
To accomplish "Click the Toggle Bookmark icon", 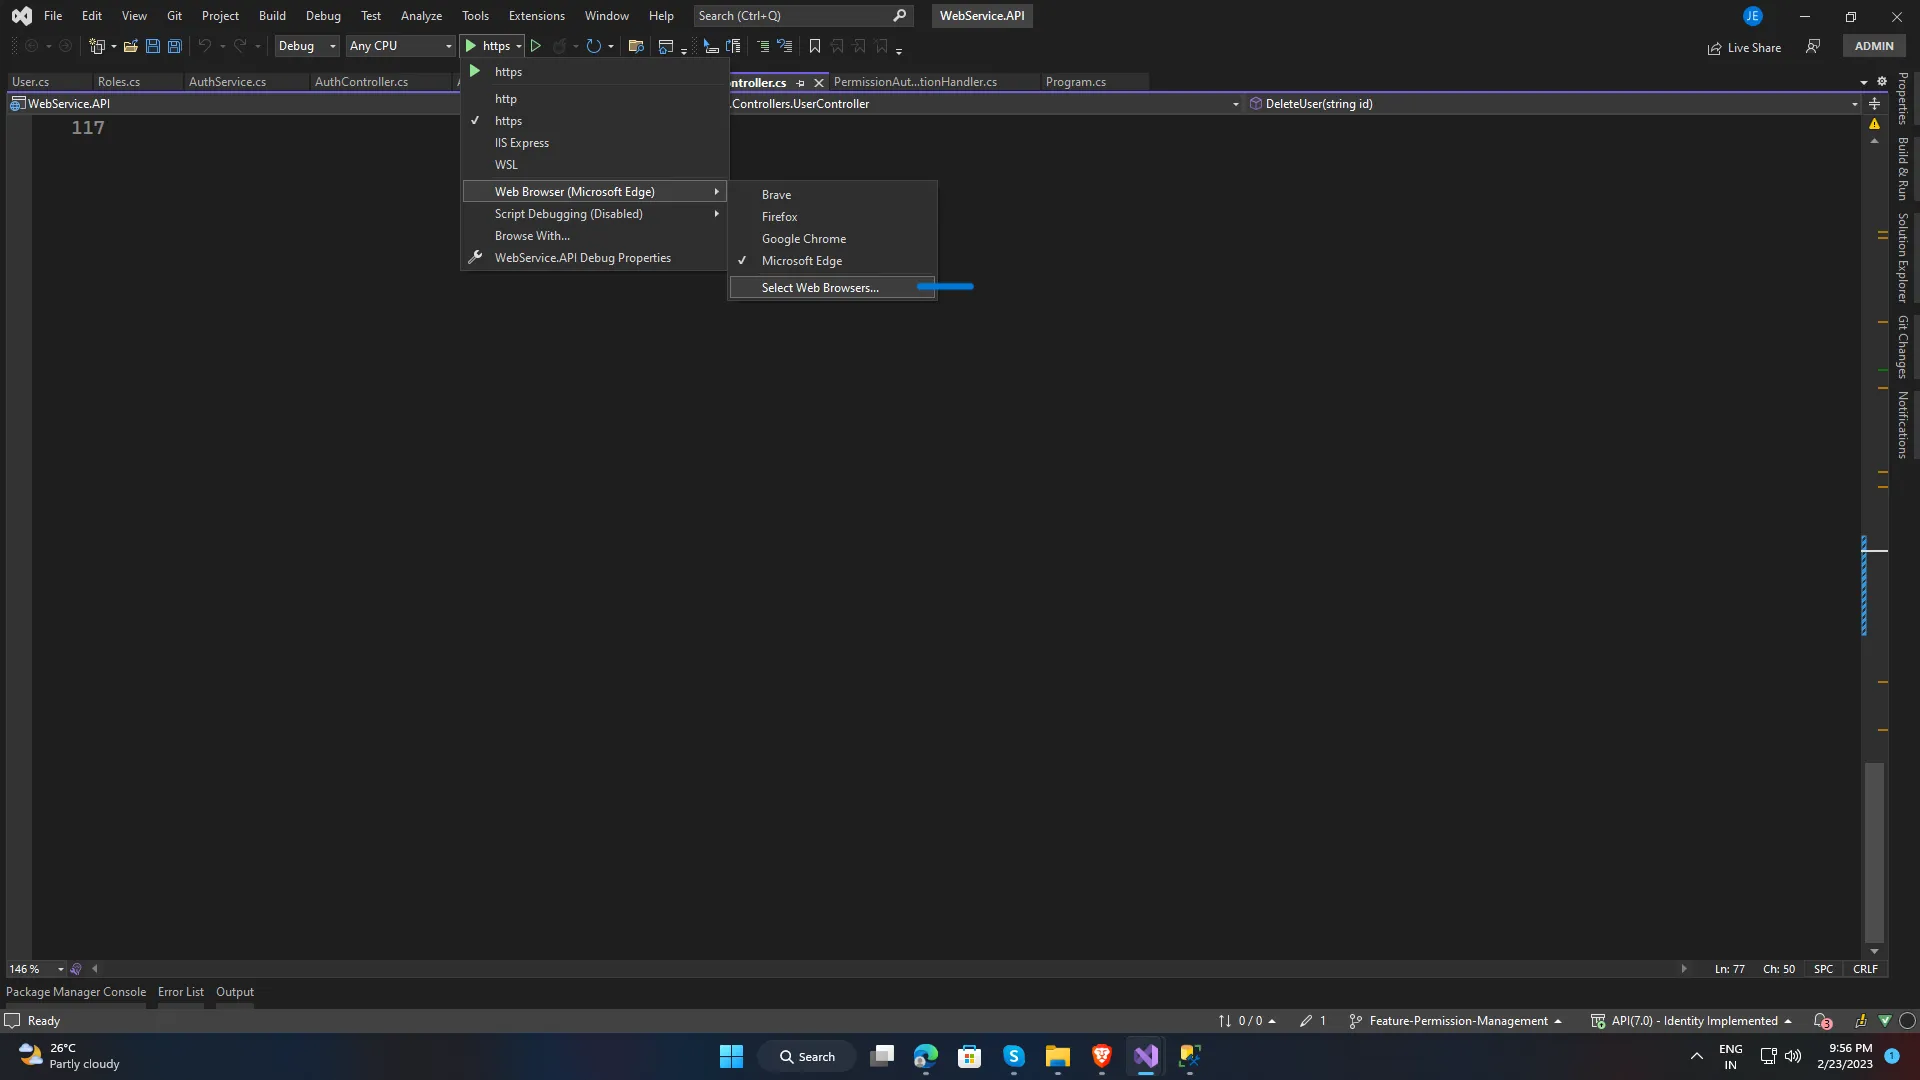I will point(815,46).
